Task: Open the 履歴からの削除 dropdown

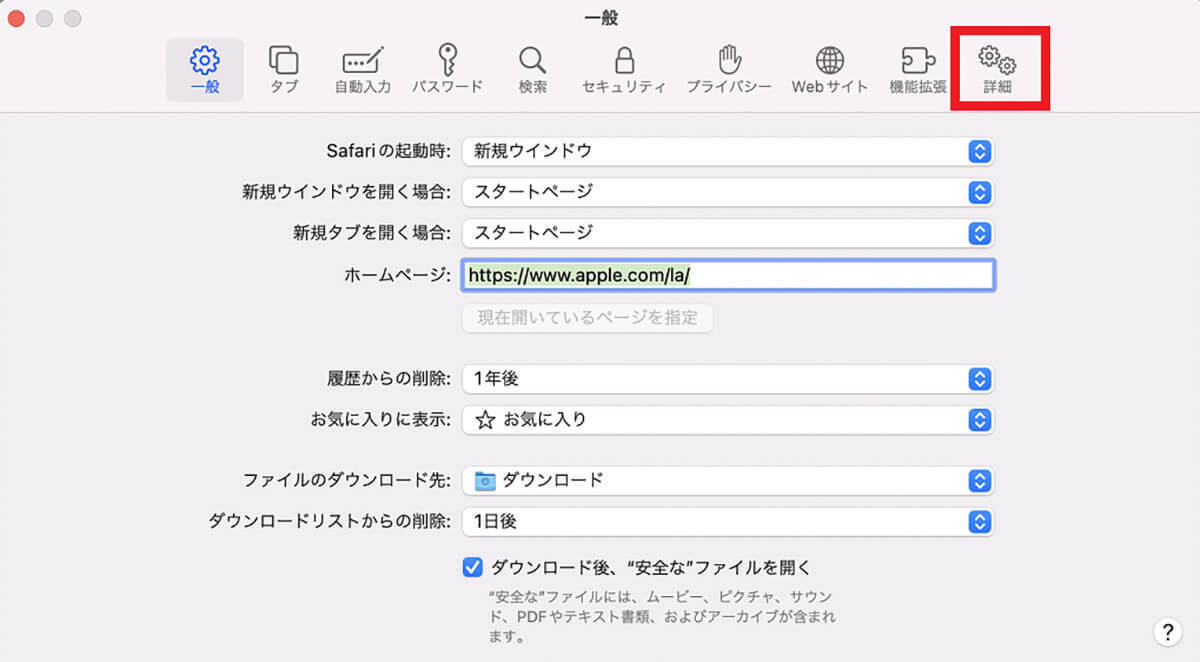Action: (x=727, y=379)
